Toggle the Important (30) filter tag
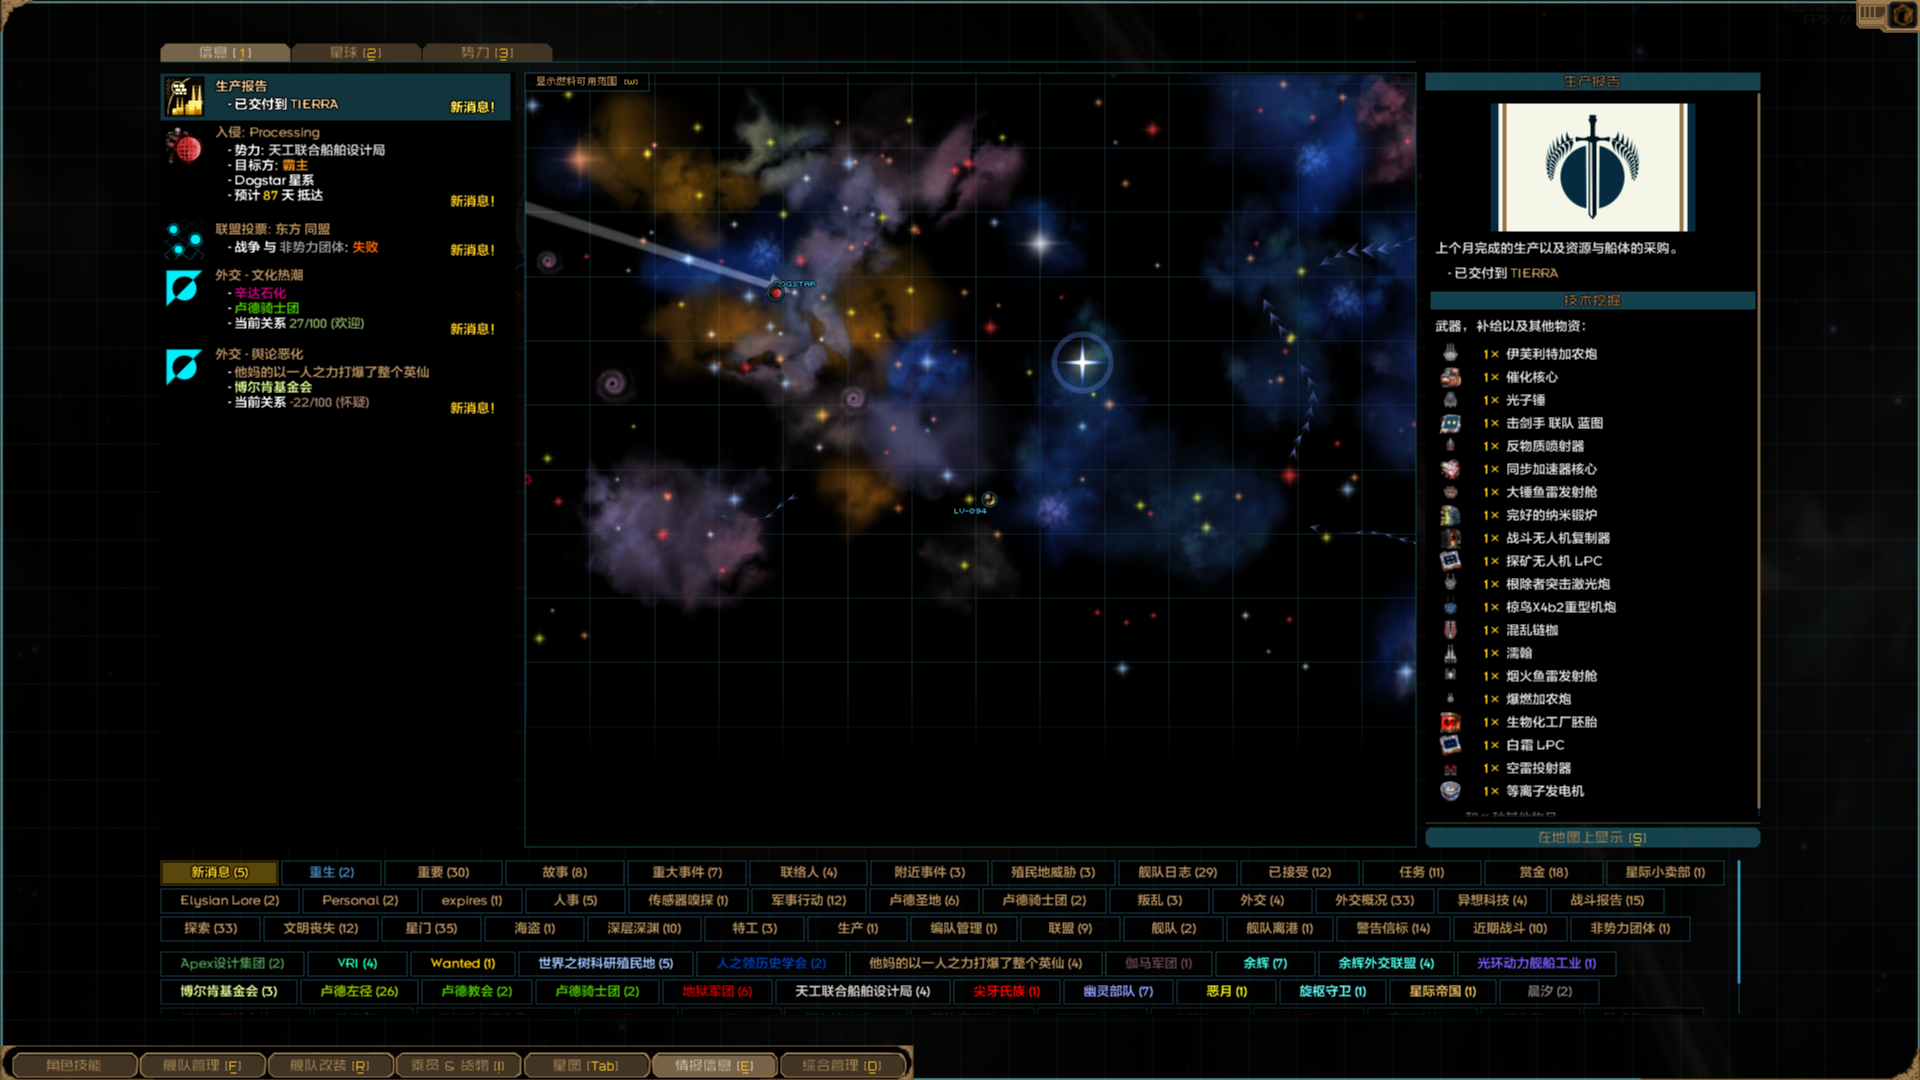The height and width of the screenshot is (1080, 1920). tap(443, 872)
